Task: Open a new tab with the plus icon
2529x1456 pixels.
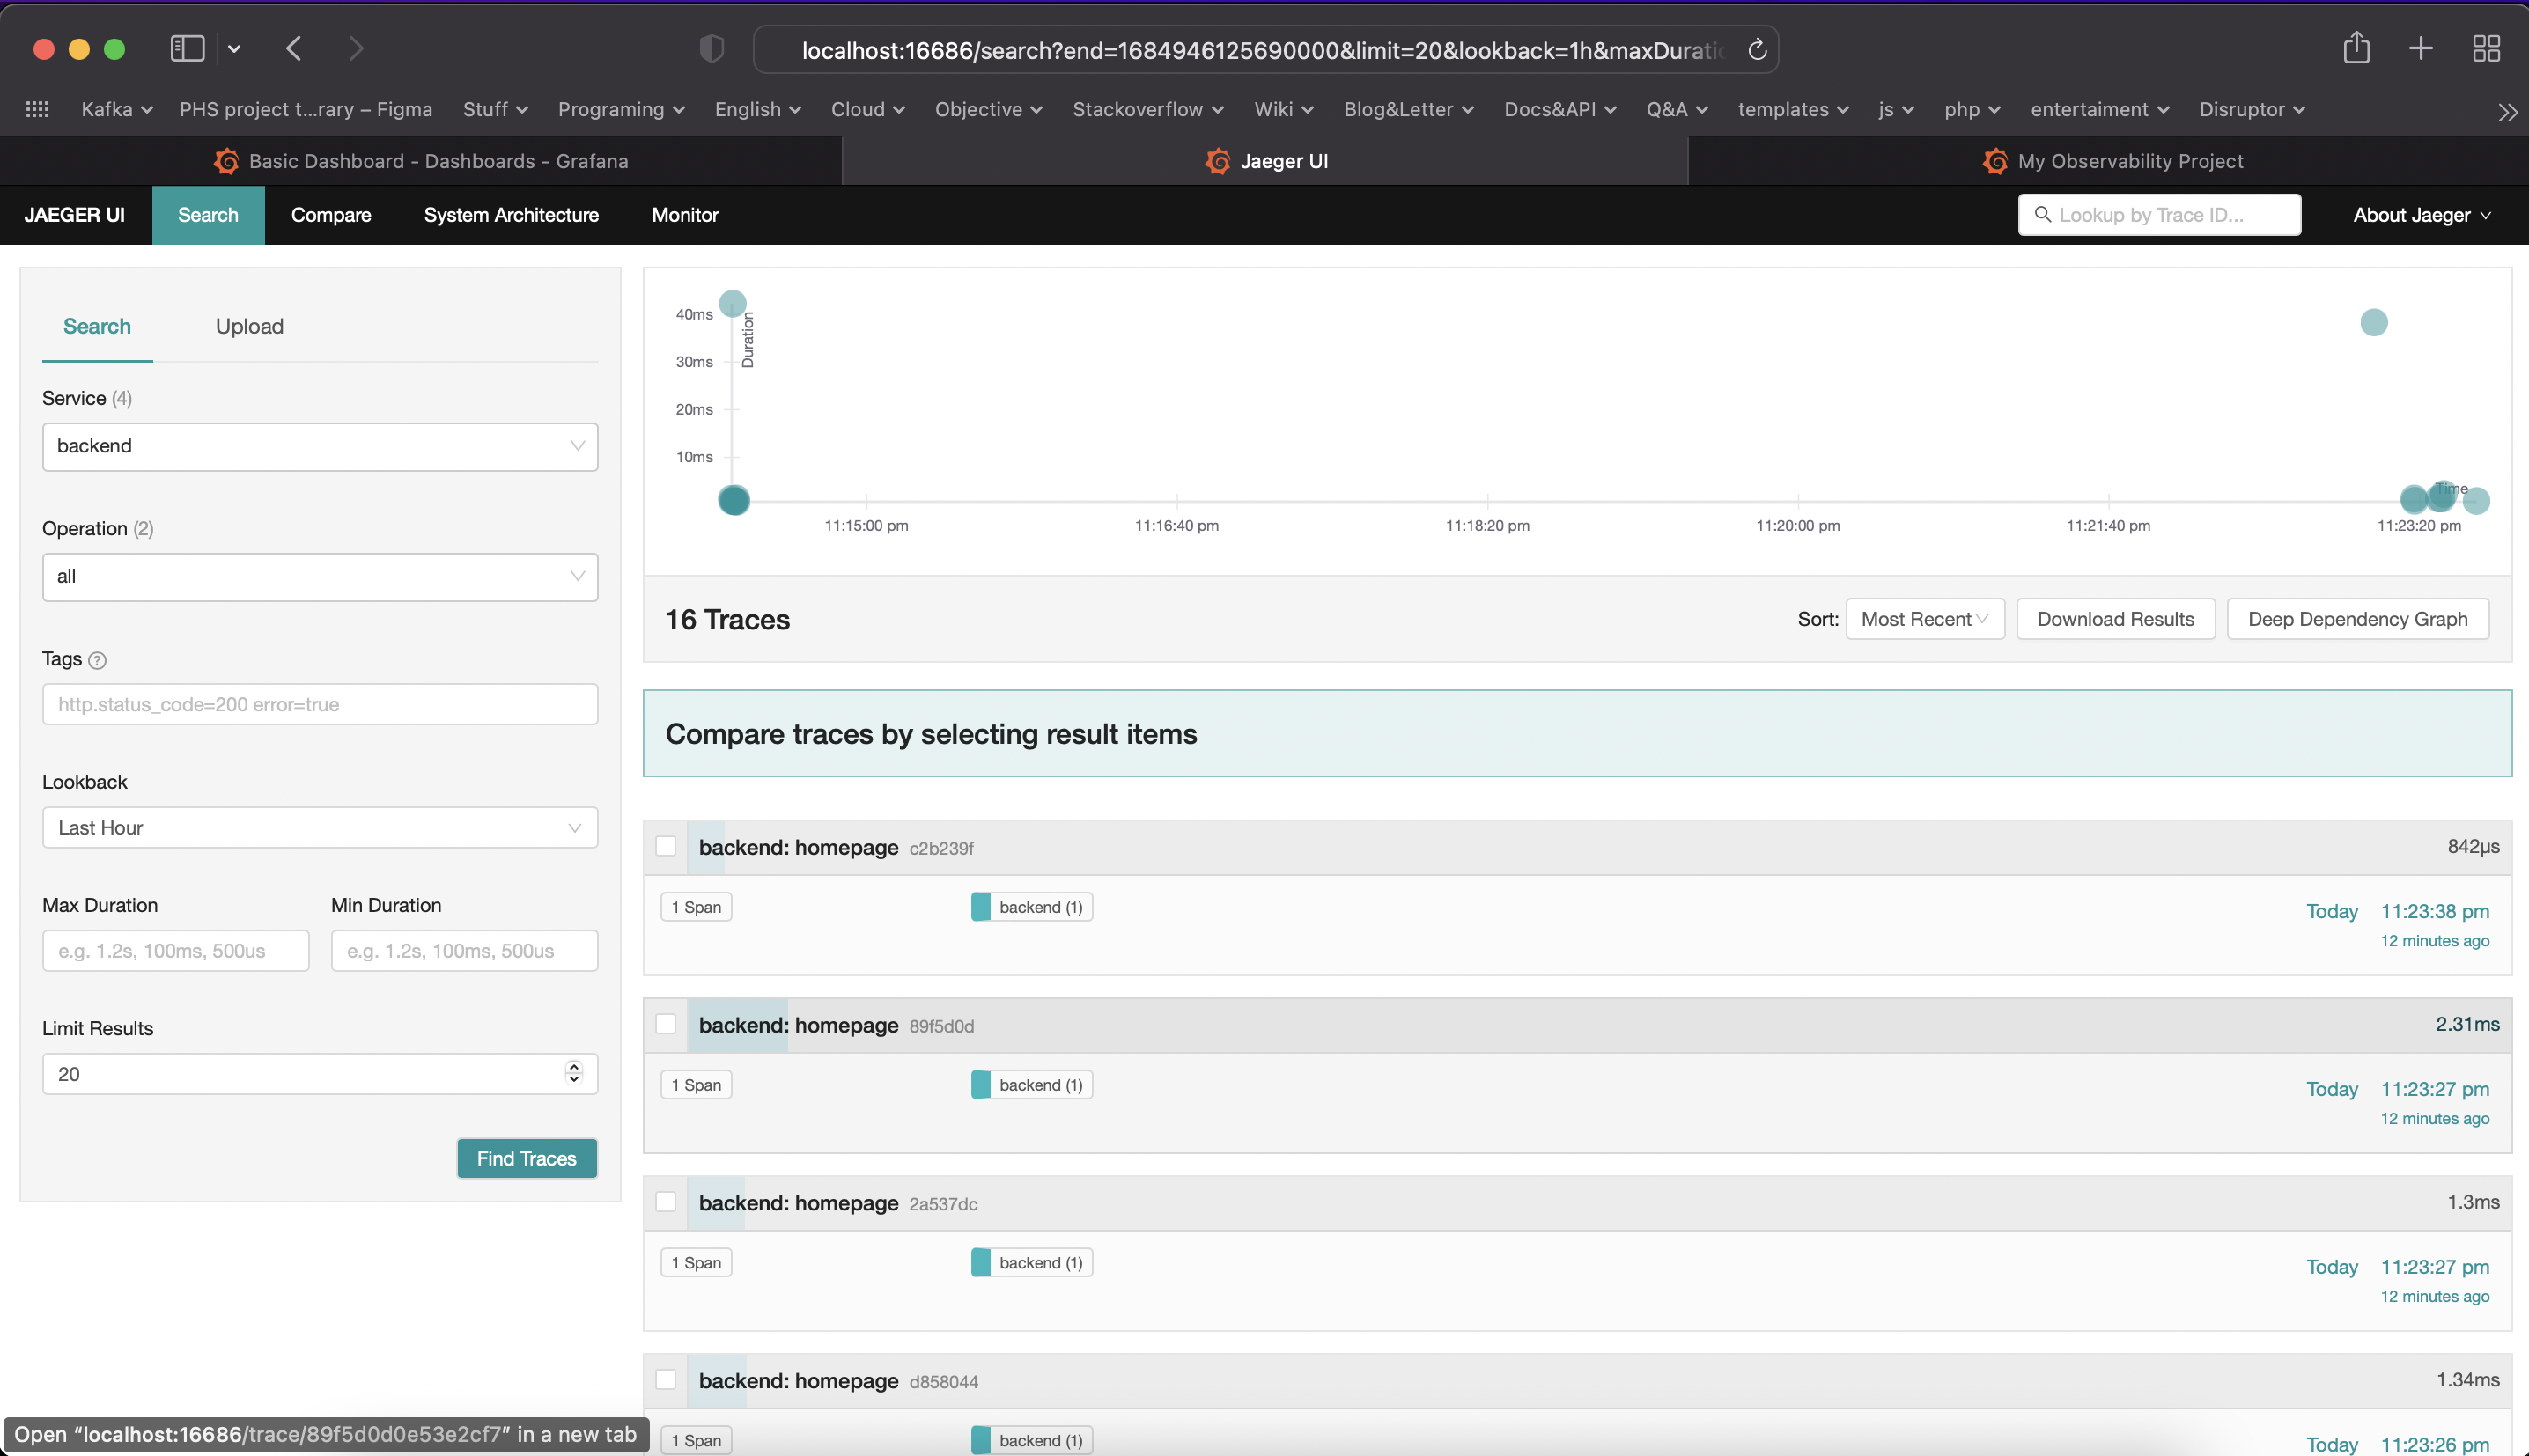Action: click(x=2420, y=48)
